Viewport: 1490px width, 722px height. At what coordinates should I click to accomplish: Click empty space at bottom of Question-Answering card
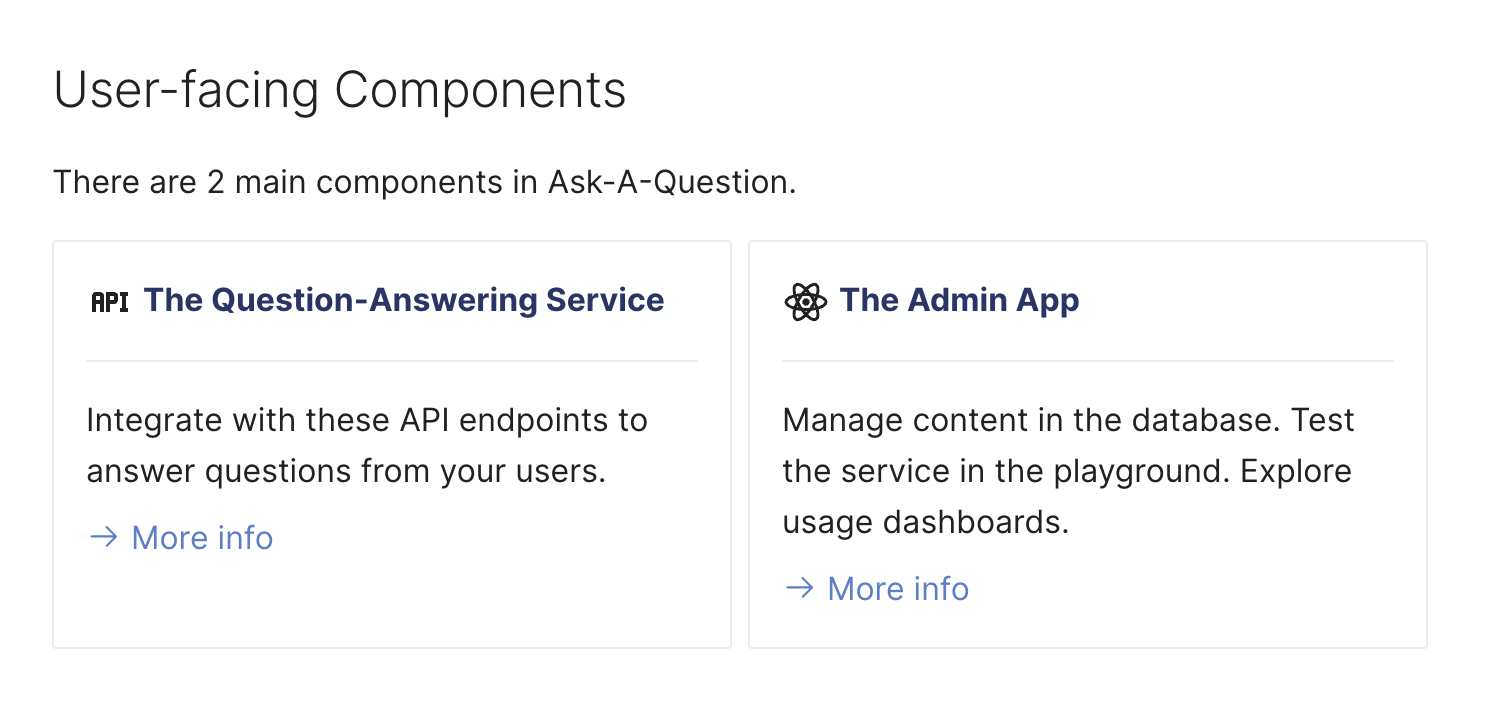coord(392,605)
